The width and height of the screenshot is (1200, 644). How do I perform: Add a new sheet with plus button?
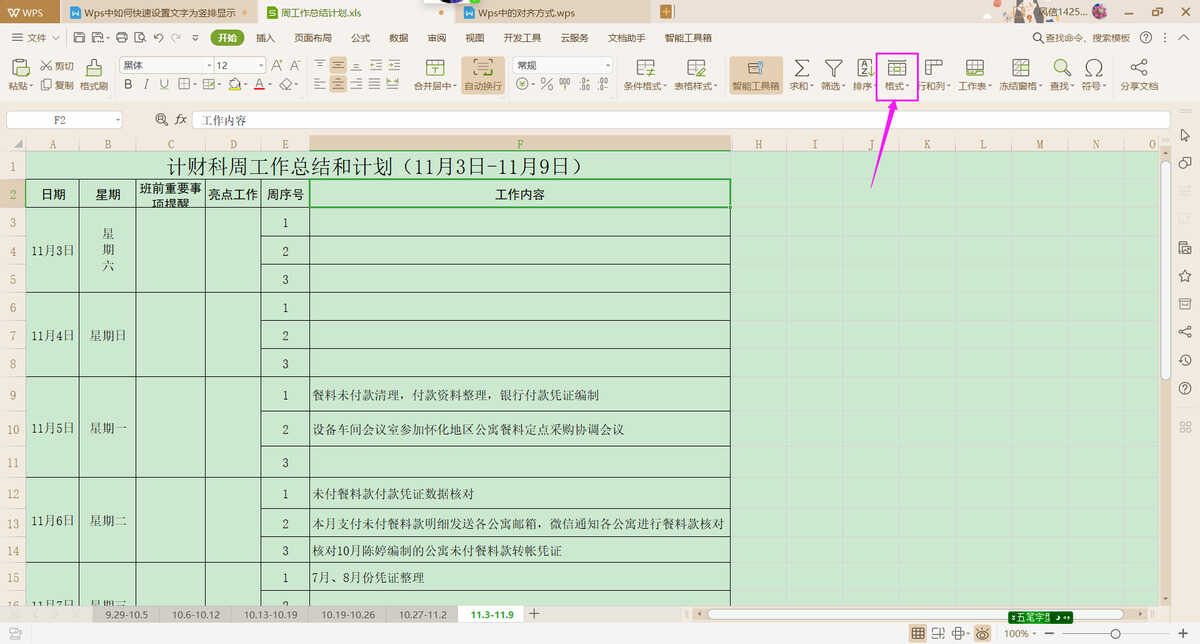point(534,614)
